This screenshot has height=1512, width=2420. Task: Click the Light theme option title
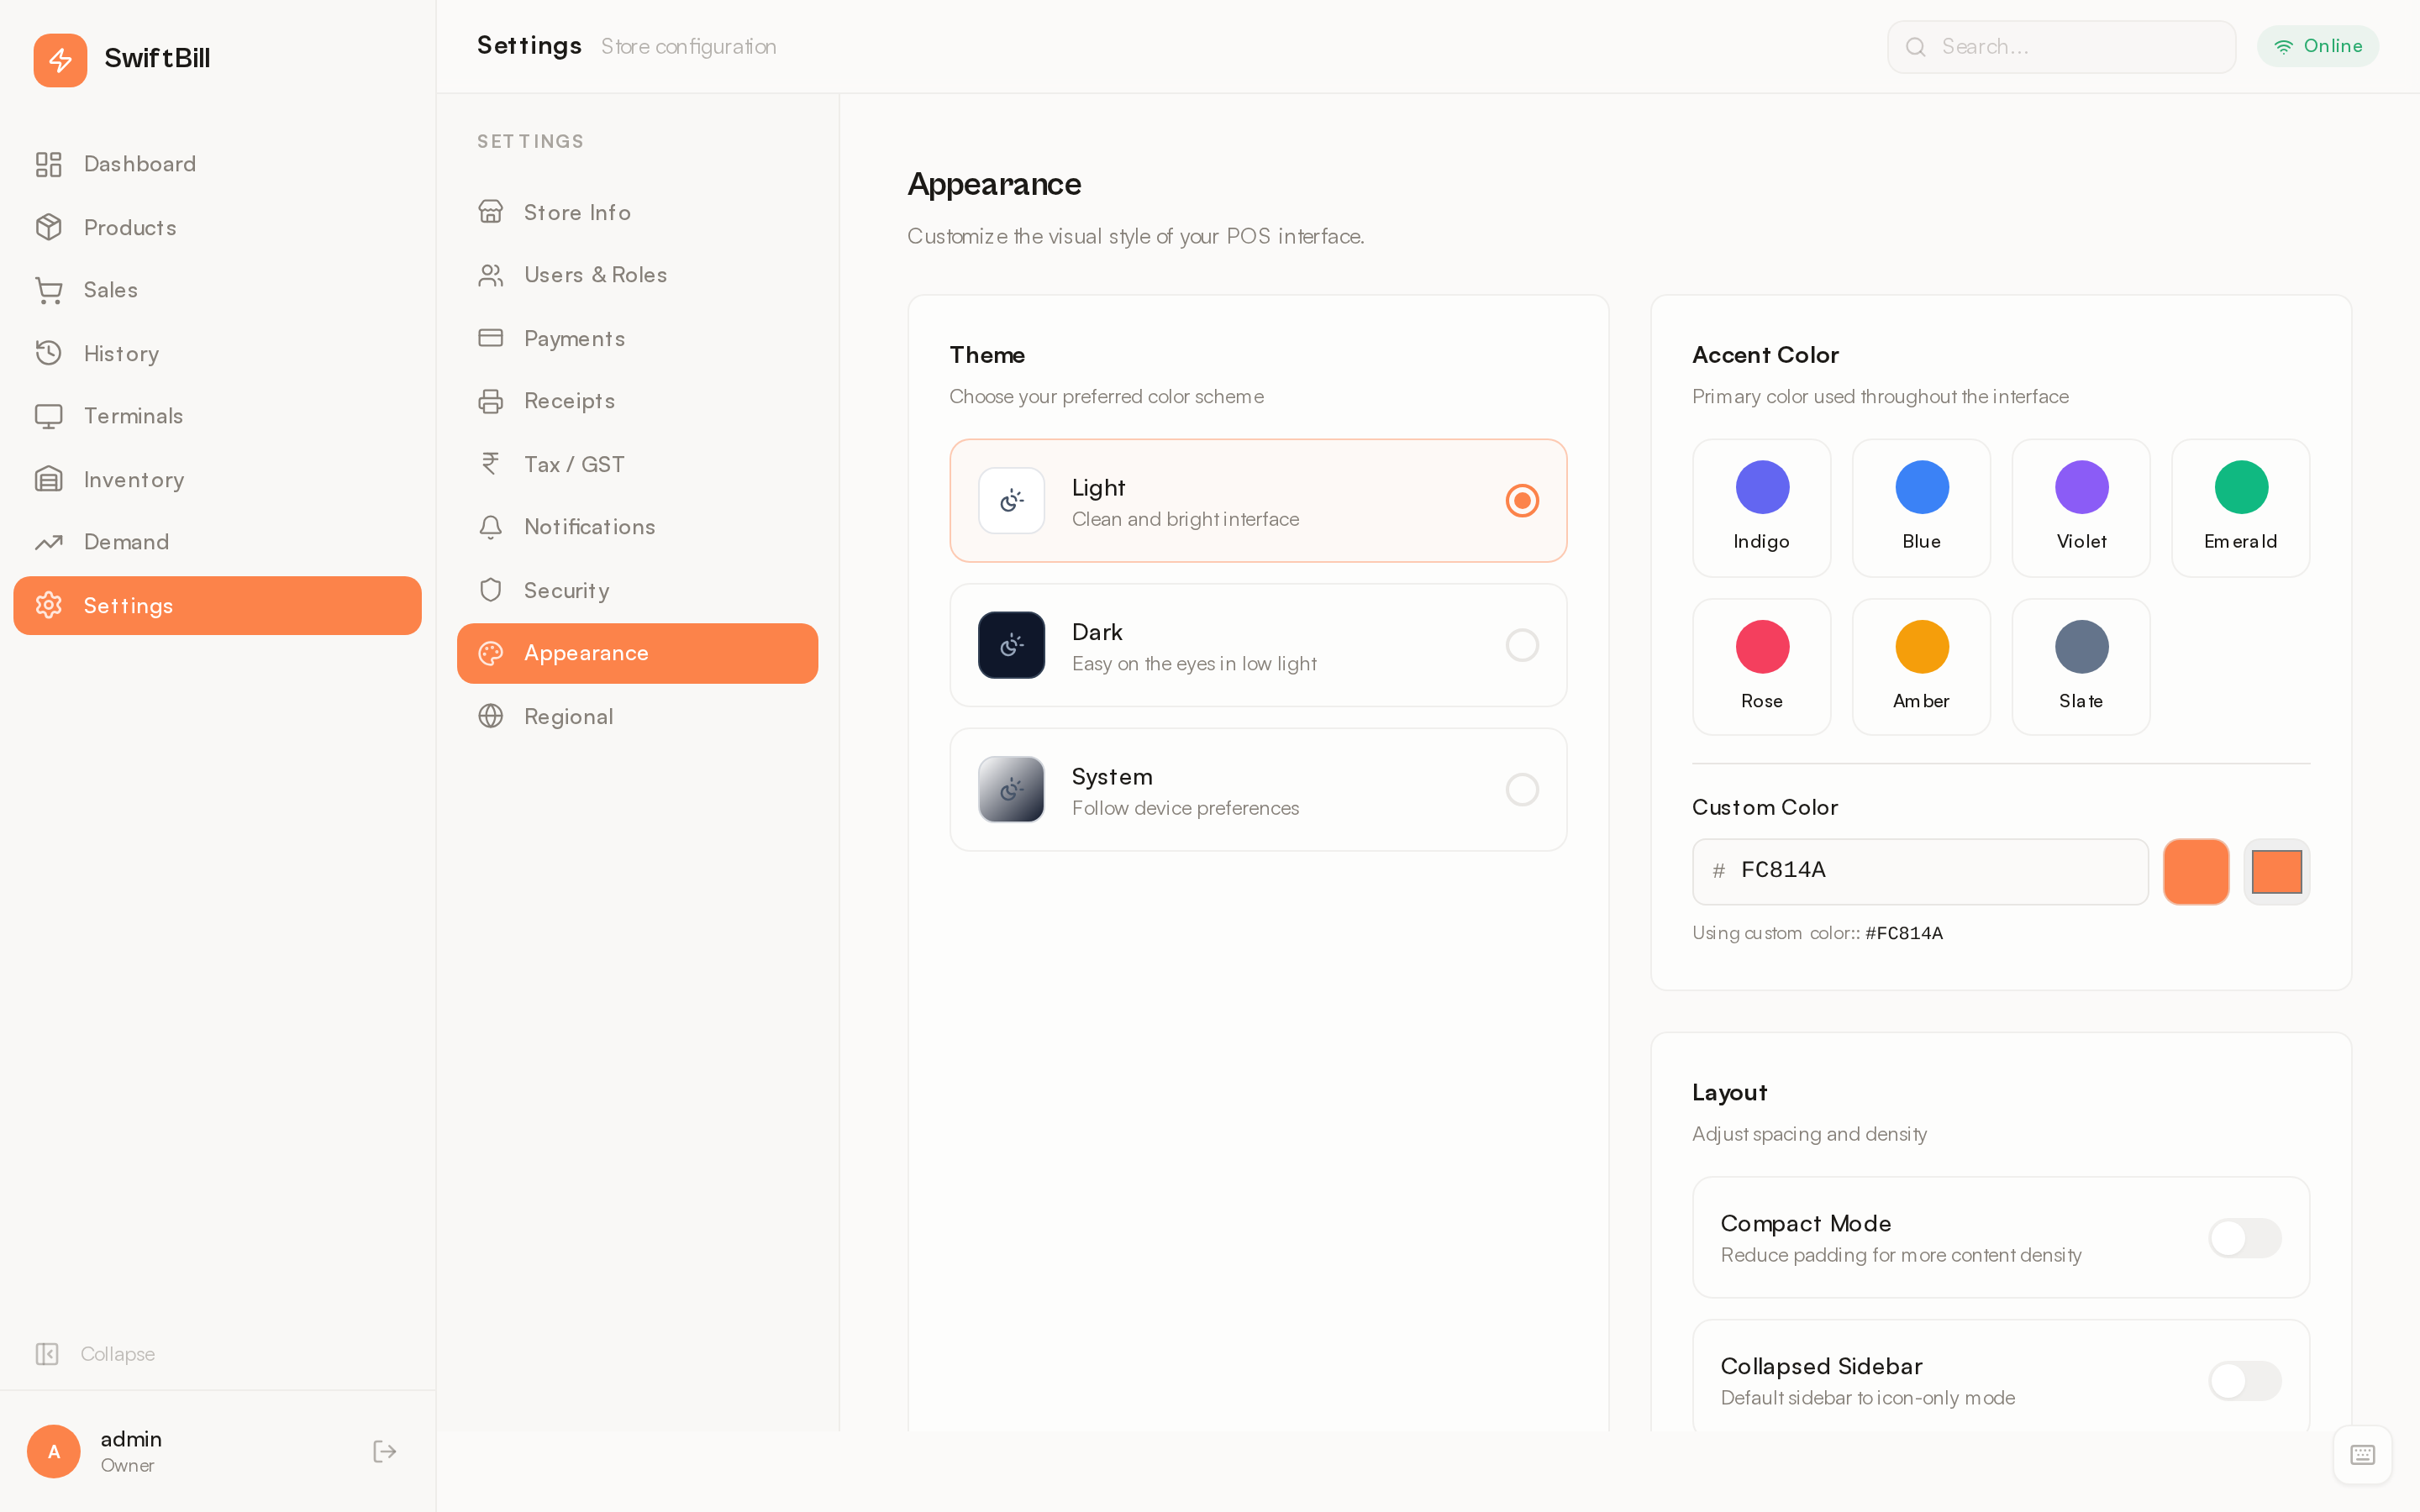(1098, 488)
